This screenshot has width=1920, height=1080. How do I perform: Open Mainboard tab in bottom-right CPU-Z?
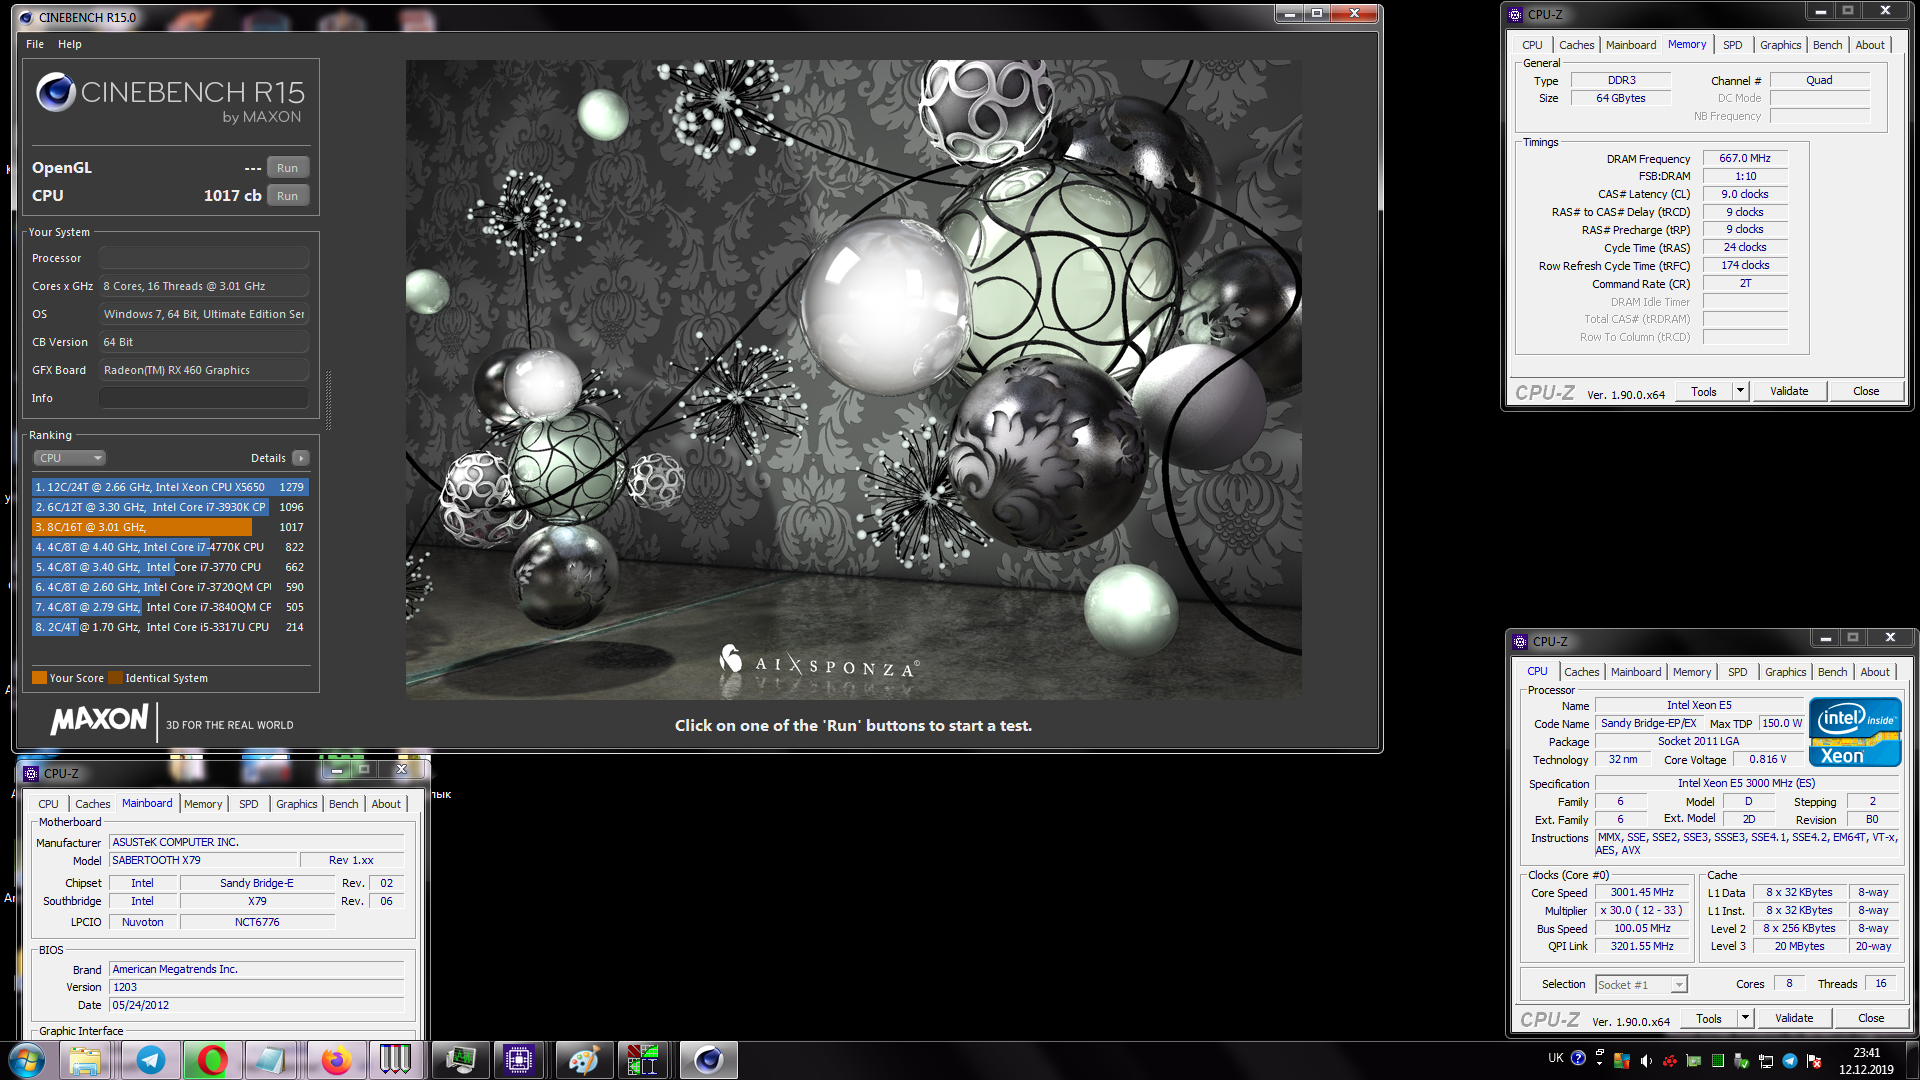coord(1636,672)
